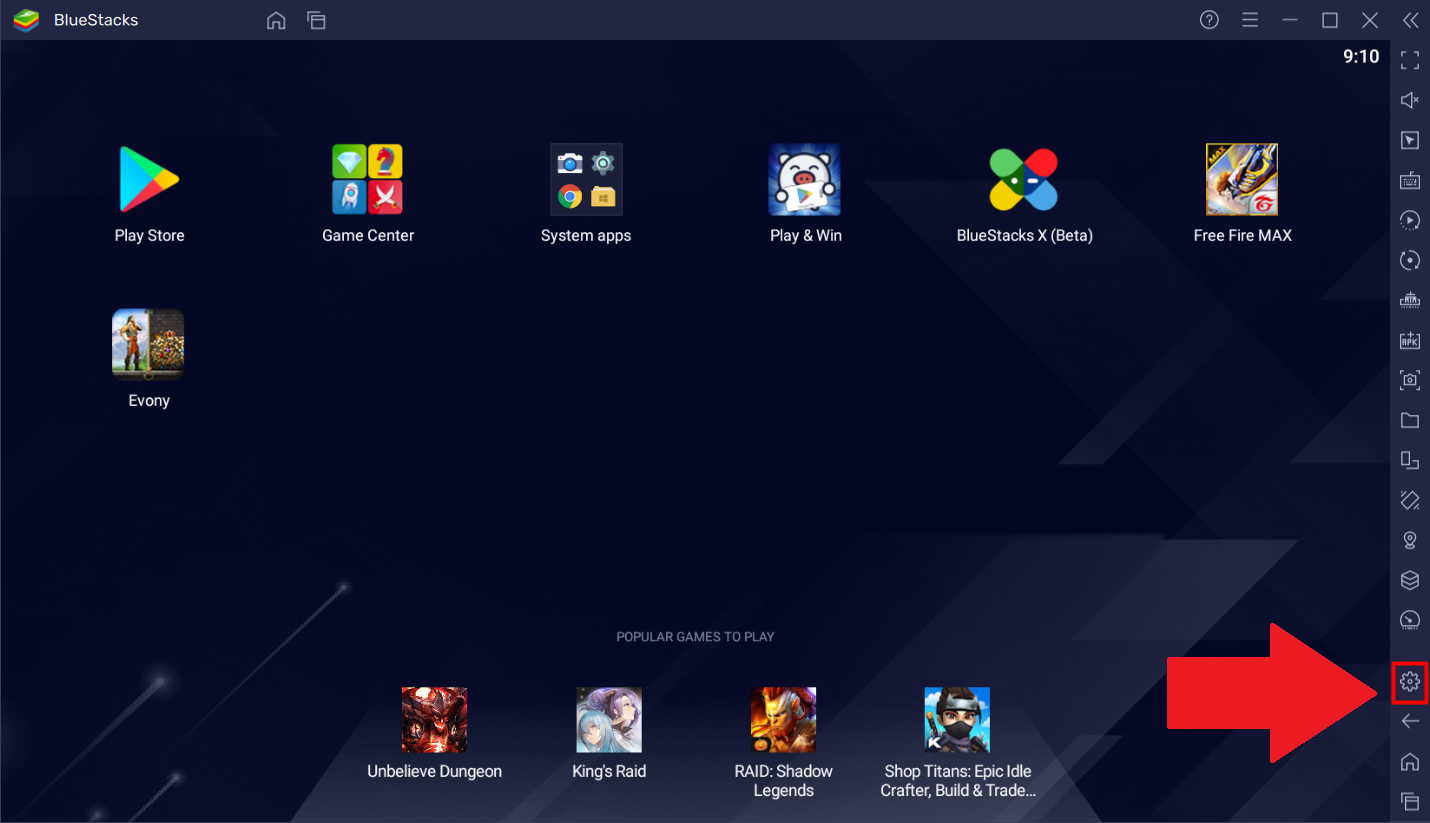Screen dimensions: 1430x823
Task: Open the macro recorder icon in sidebar
Action: [1410, 220]
